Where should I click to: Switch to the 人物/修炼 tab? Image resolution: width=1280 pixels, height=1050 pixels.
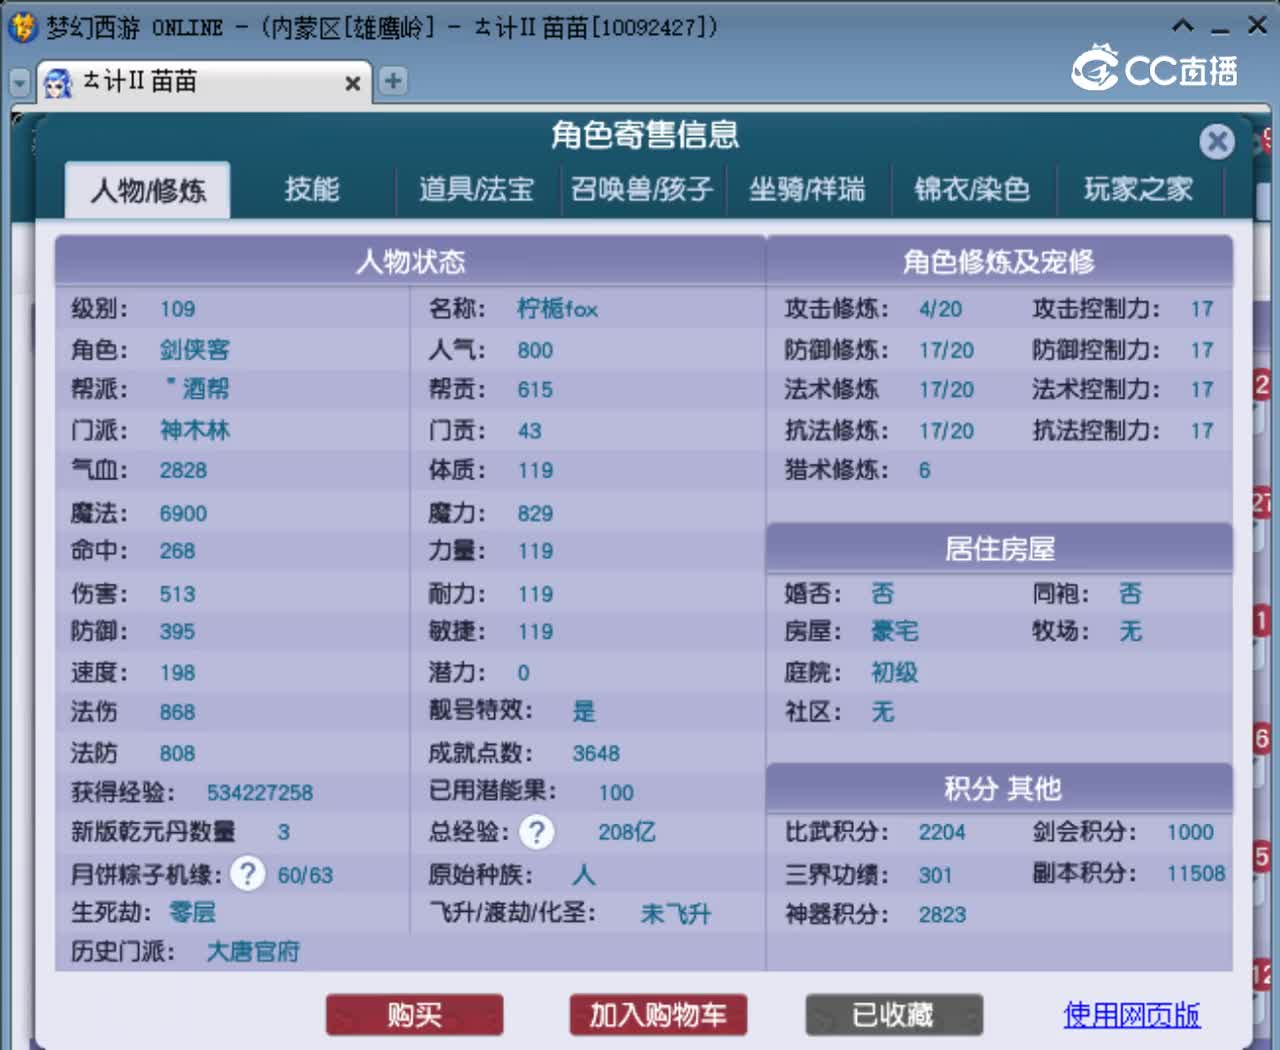[x=148, y=190]
